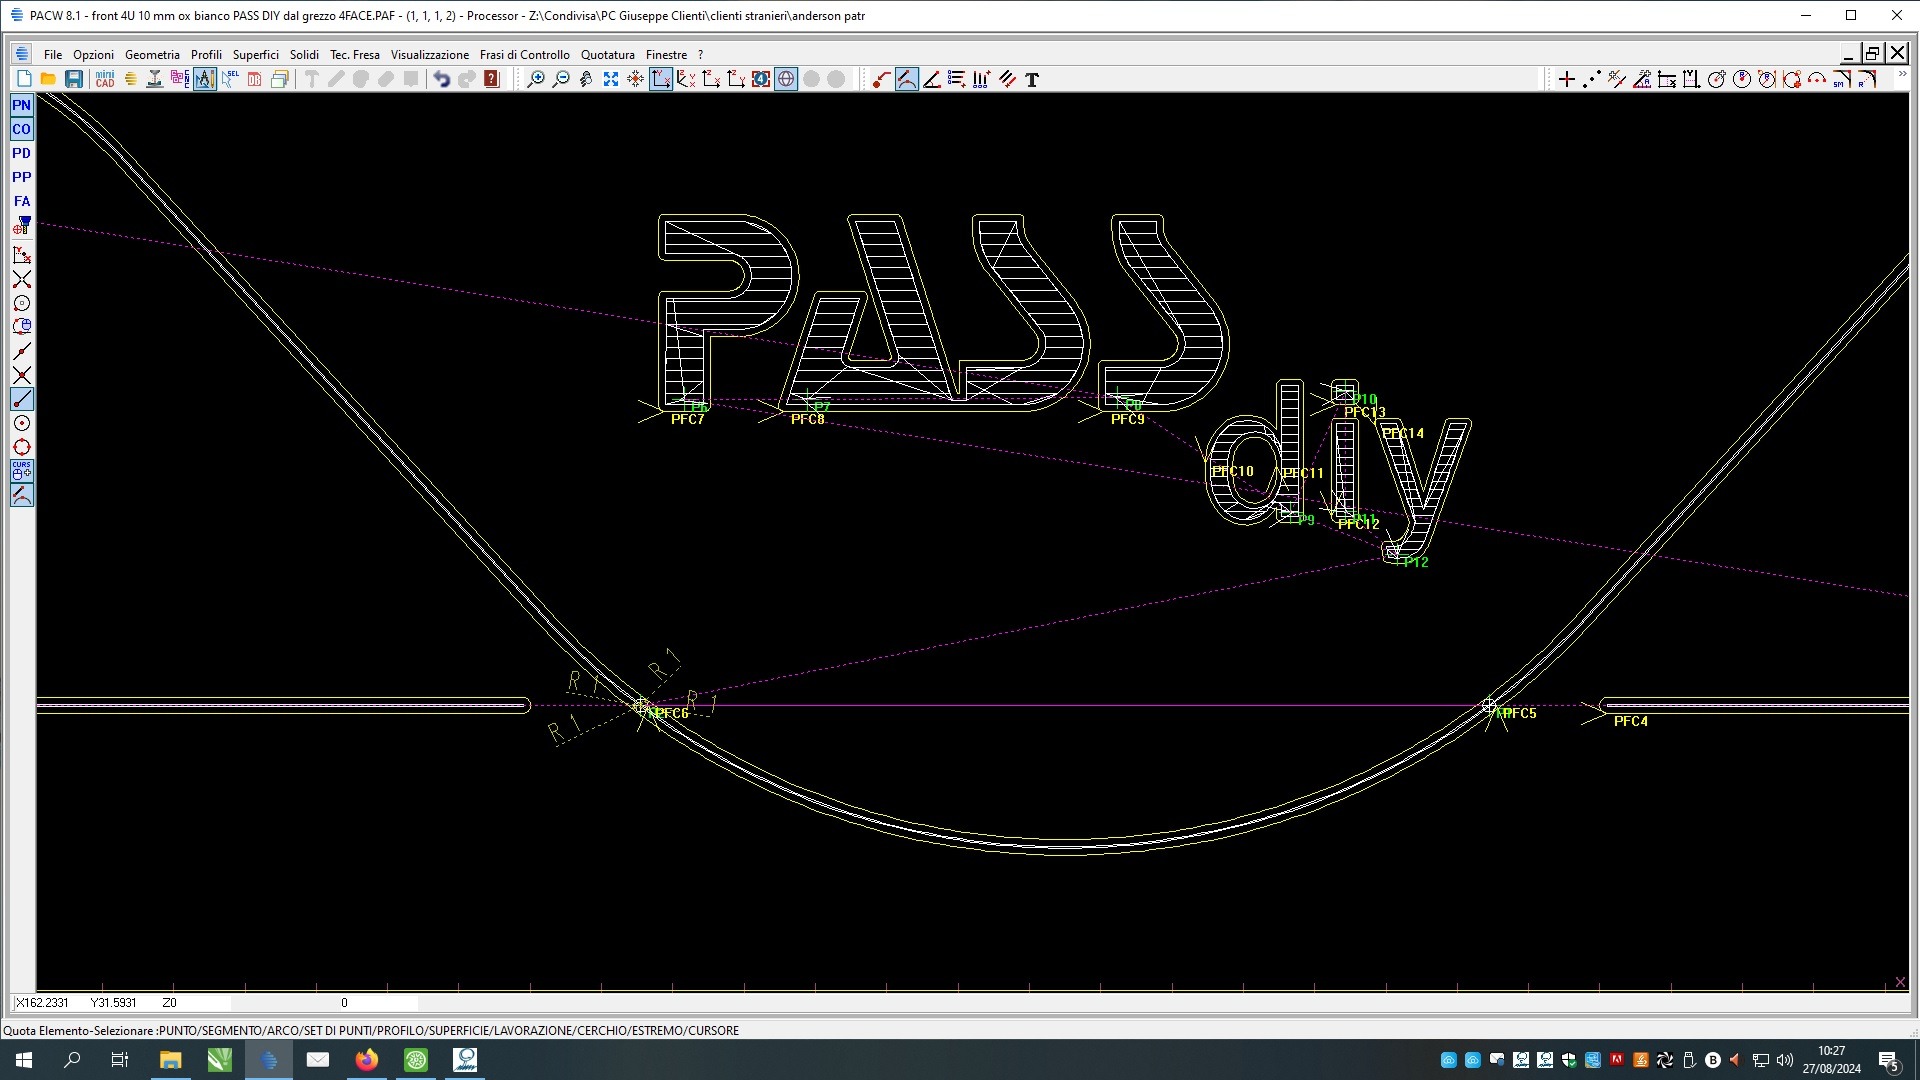Screen dimensions: 1920x1080
Task: Click the SM chamfer corner icon
Action: click(x=1842, y=79)
